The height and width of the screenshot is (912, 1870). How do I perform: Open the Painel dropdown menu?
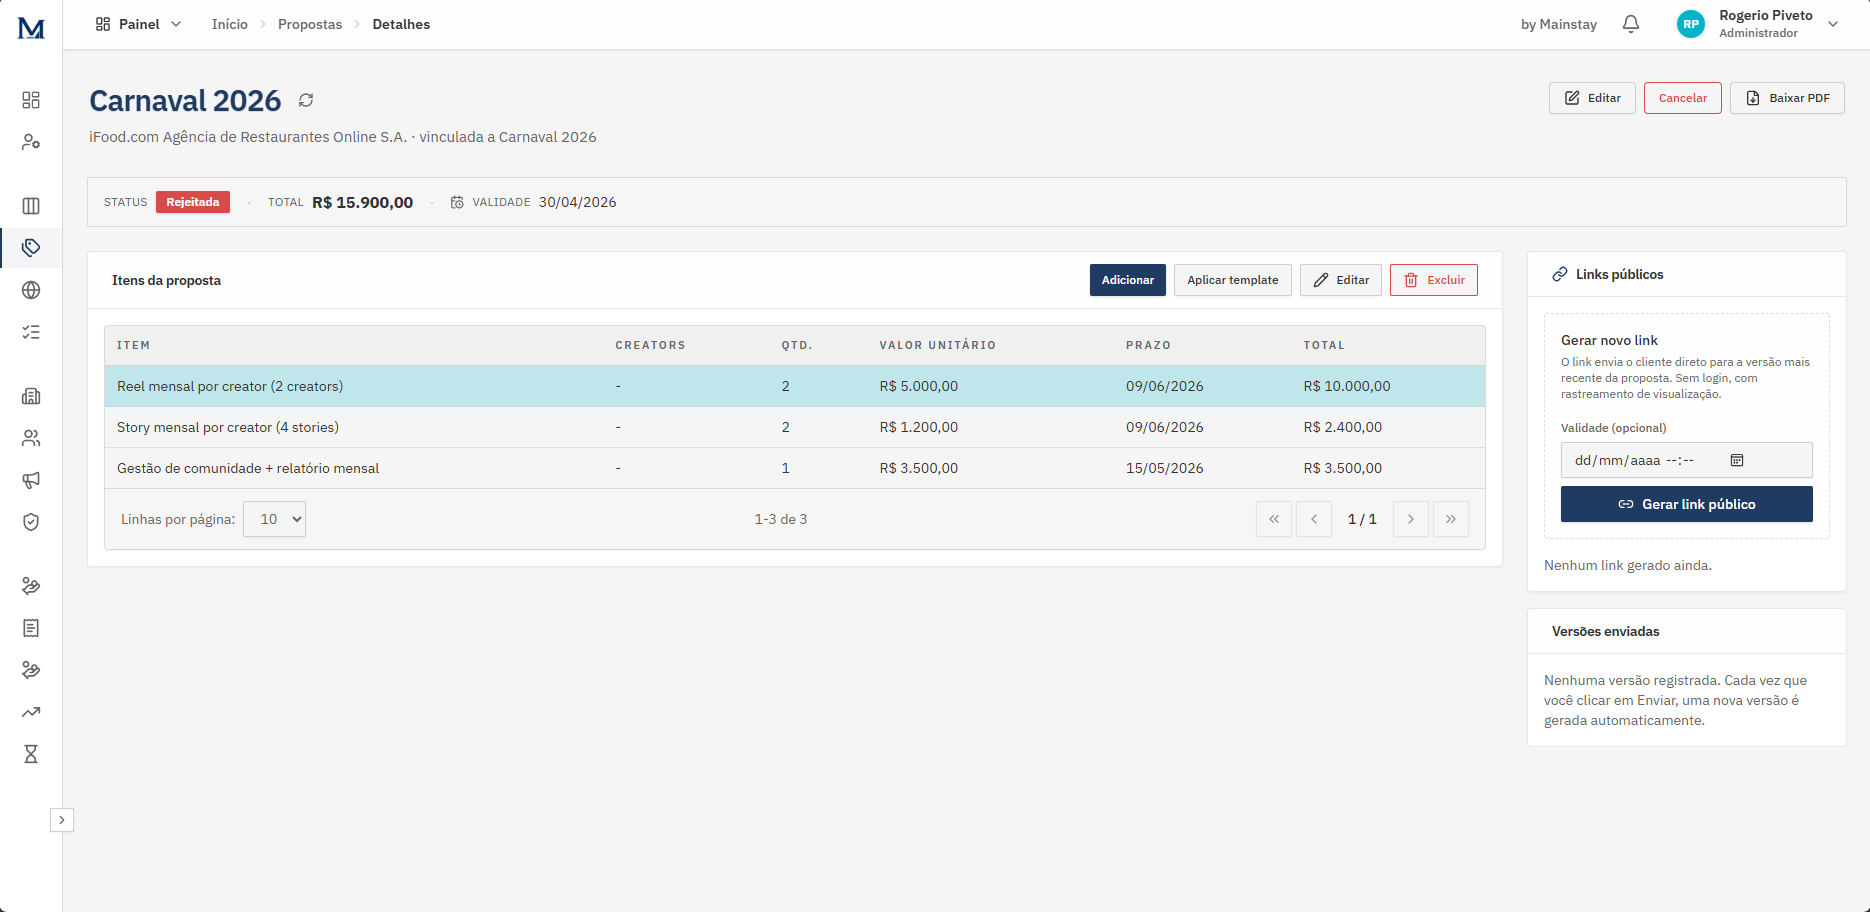(139, 24)
